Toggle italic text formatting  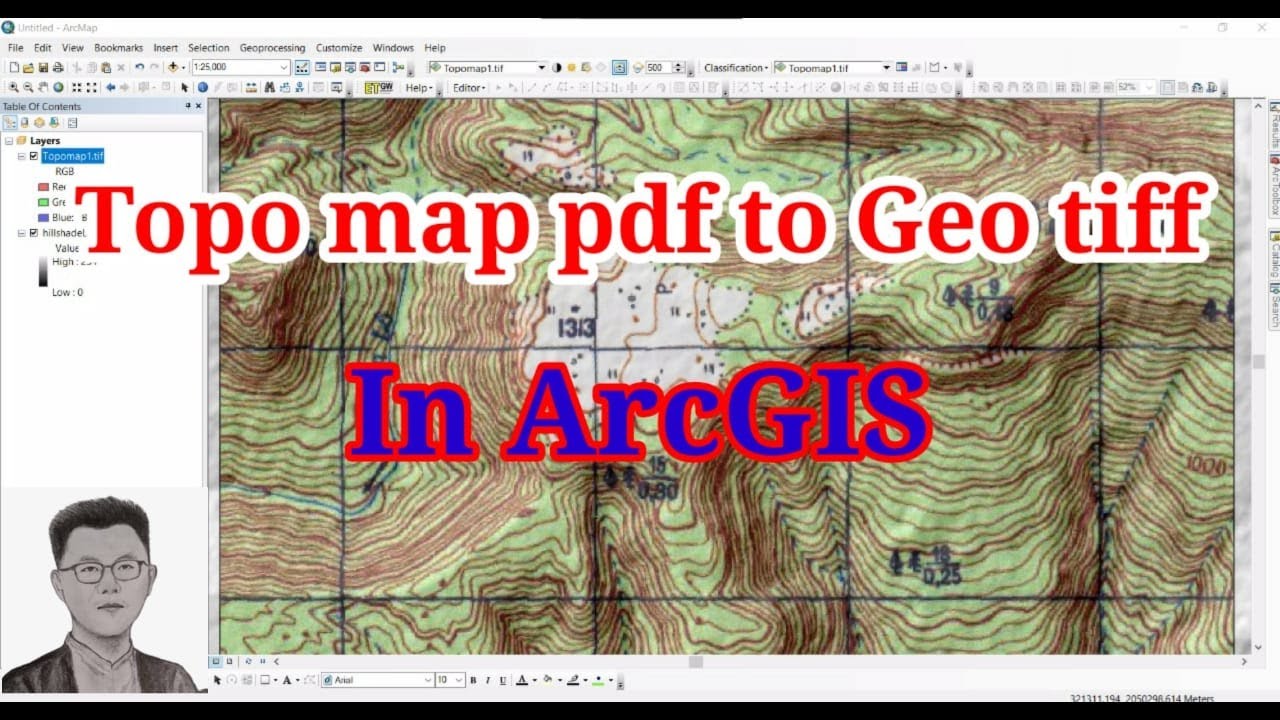coord(487,680)
